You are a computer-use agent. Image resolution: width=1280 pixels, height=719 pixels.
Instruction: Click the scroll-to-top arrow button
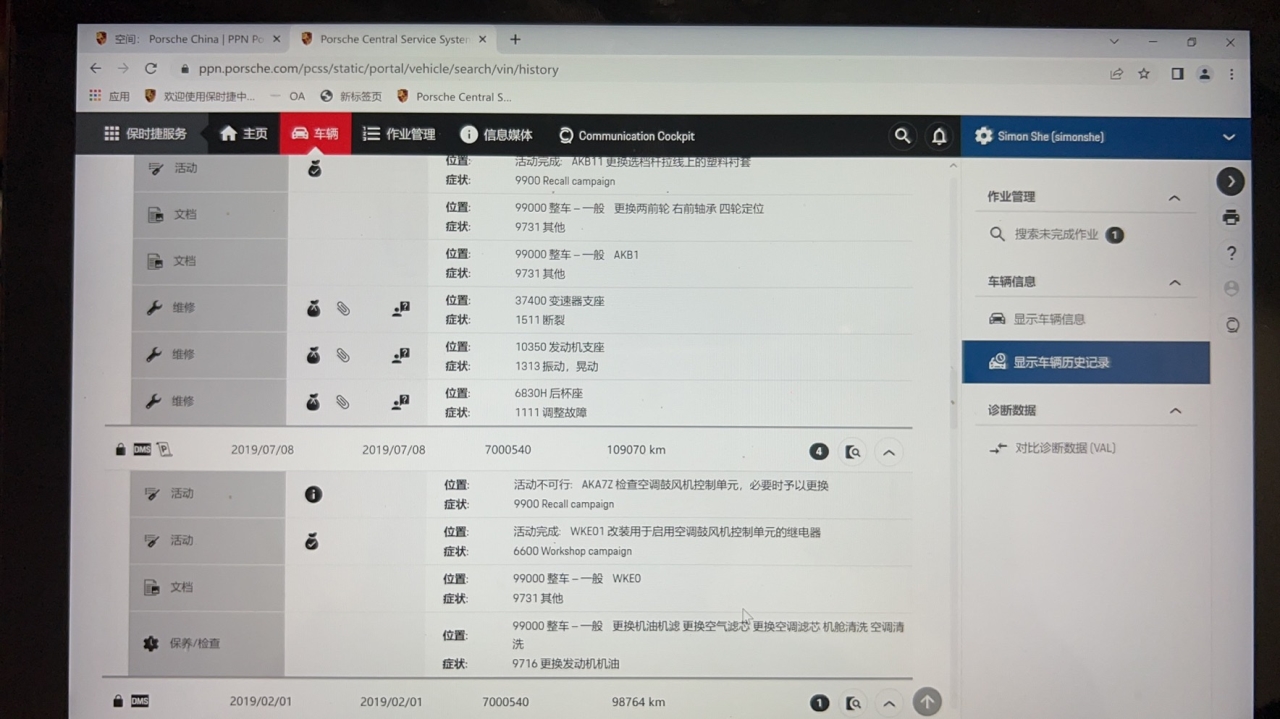[927, 702]
